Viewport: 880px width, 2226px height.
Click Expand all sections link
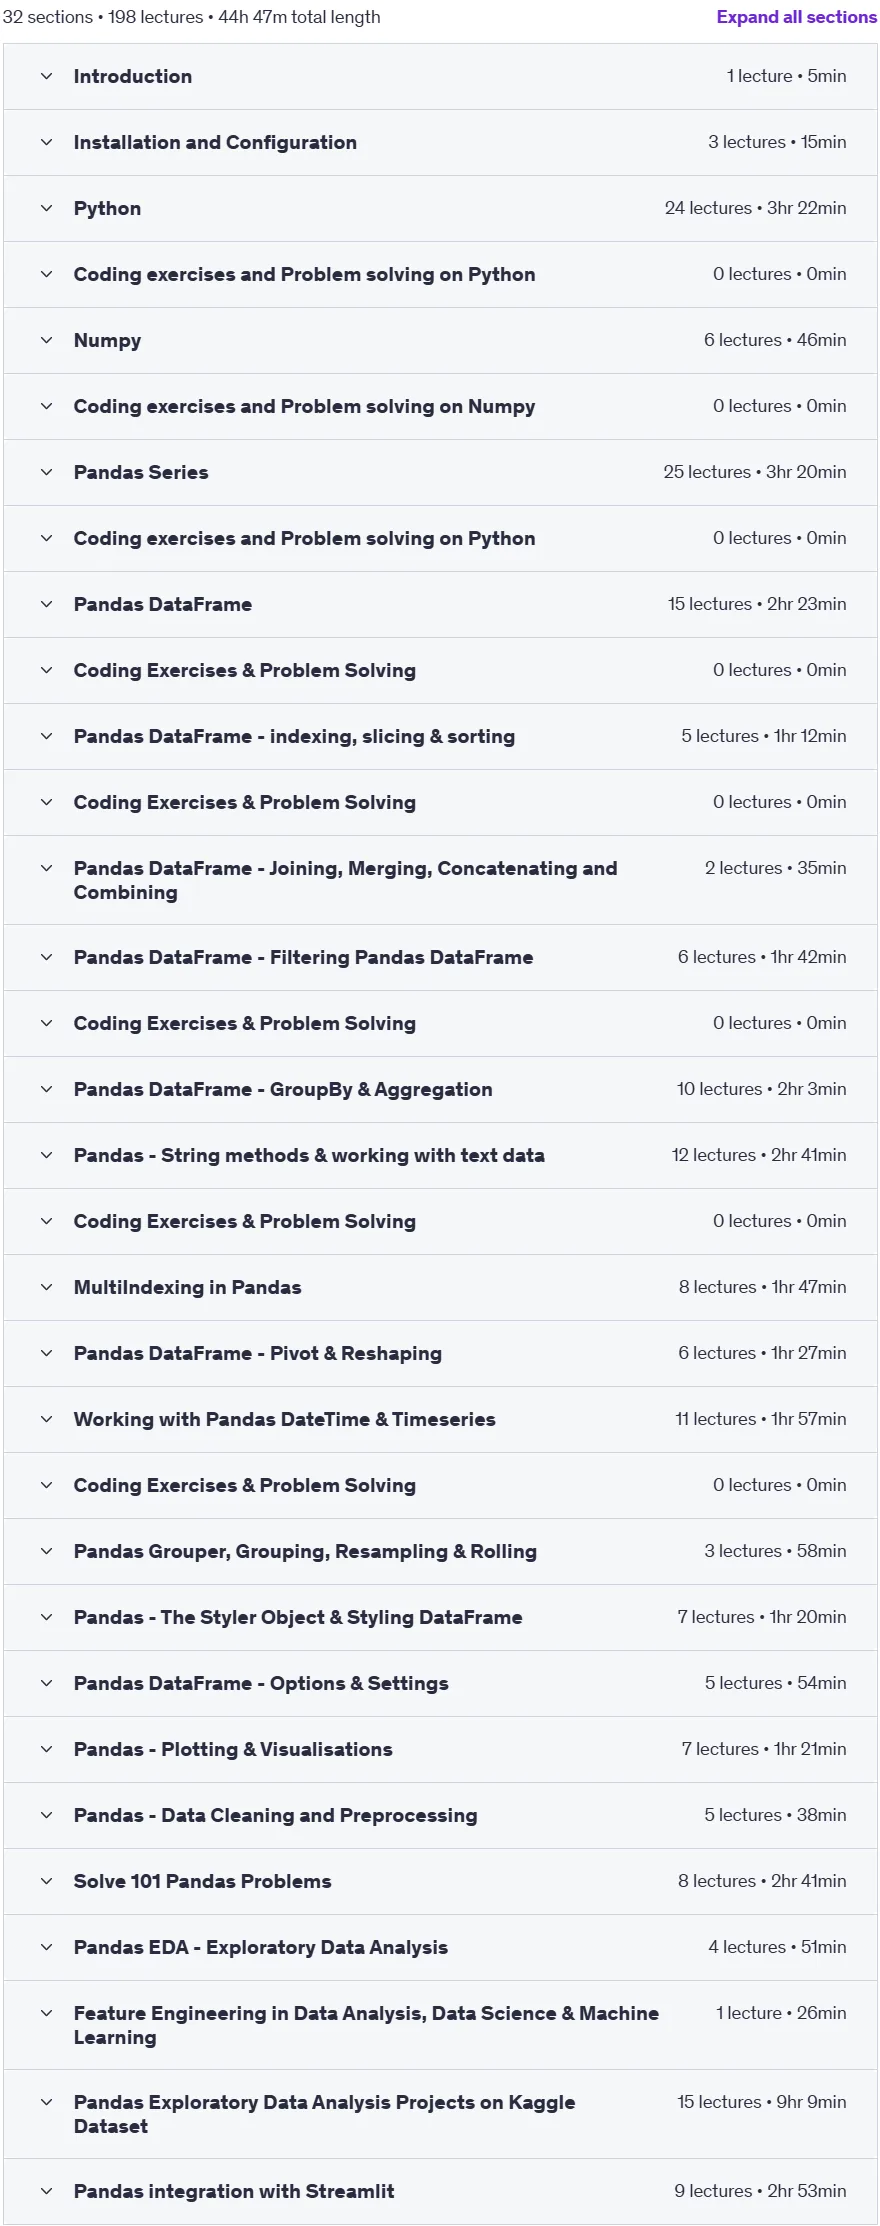click(796, 17)
